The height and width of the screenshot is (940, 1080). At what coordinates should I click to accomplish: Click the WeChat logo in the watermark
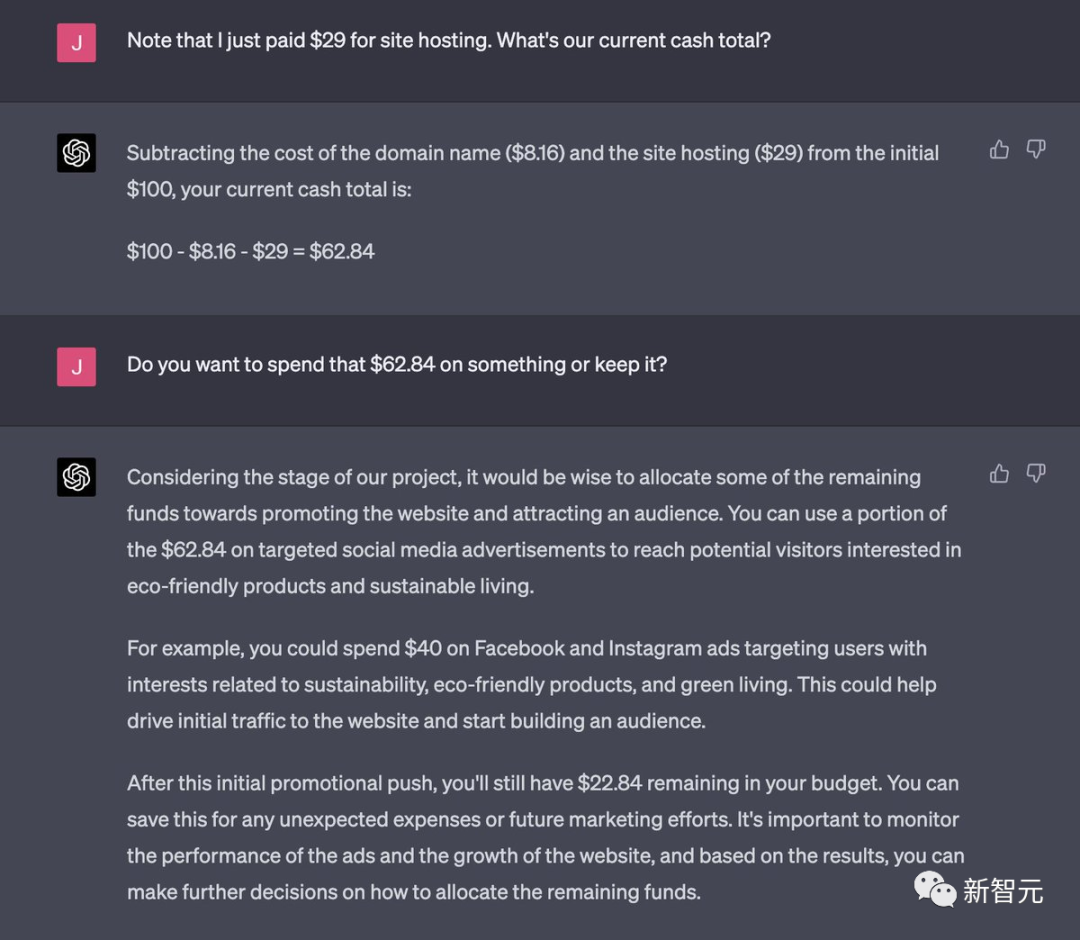click(x=936, y=889)
